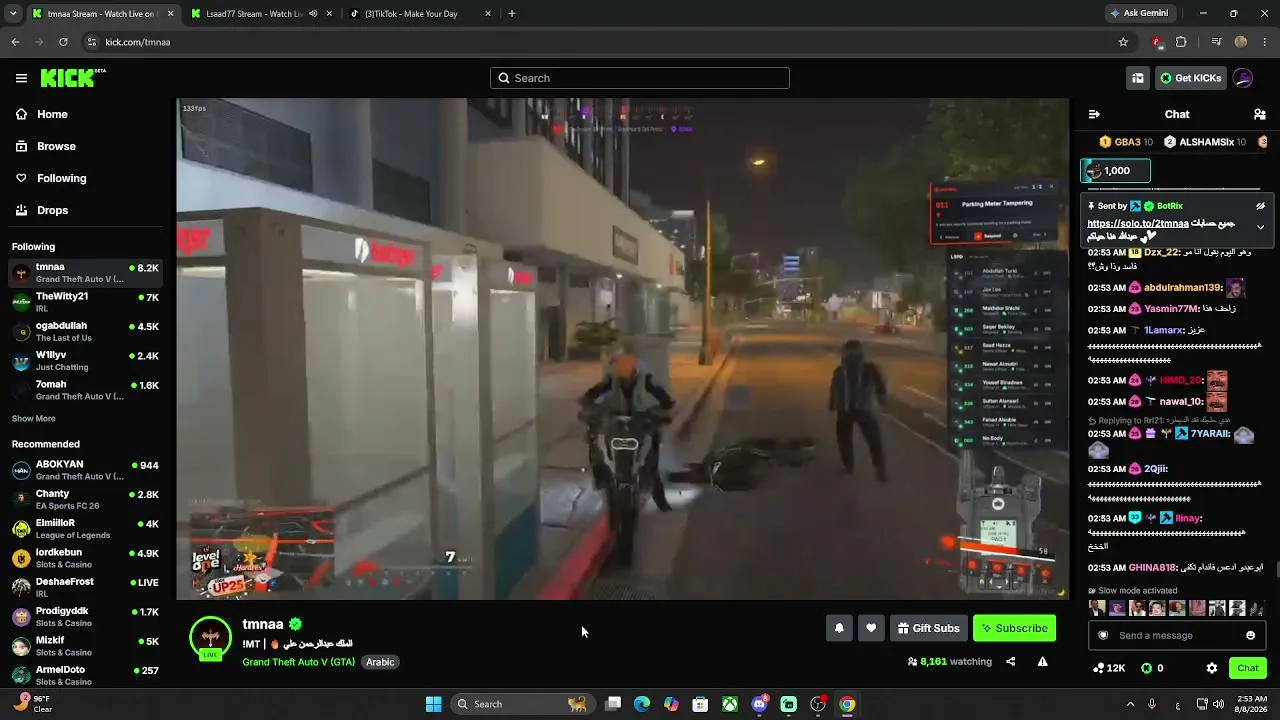This screenshot has width=1280, height=720.
Task: Click the Kick search field
Action: pos(640,78)
